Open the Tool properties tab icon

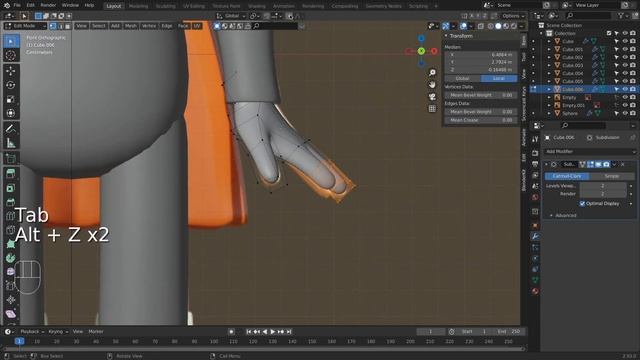click(x=535, y=139)
